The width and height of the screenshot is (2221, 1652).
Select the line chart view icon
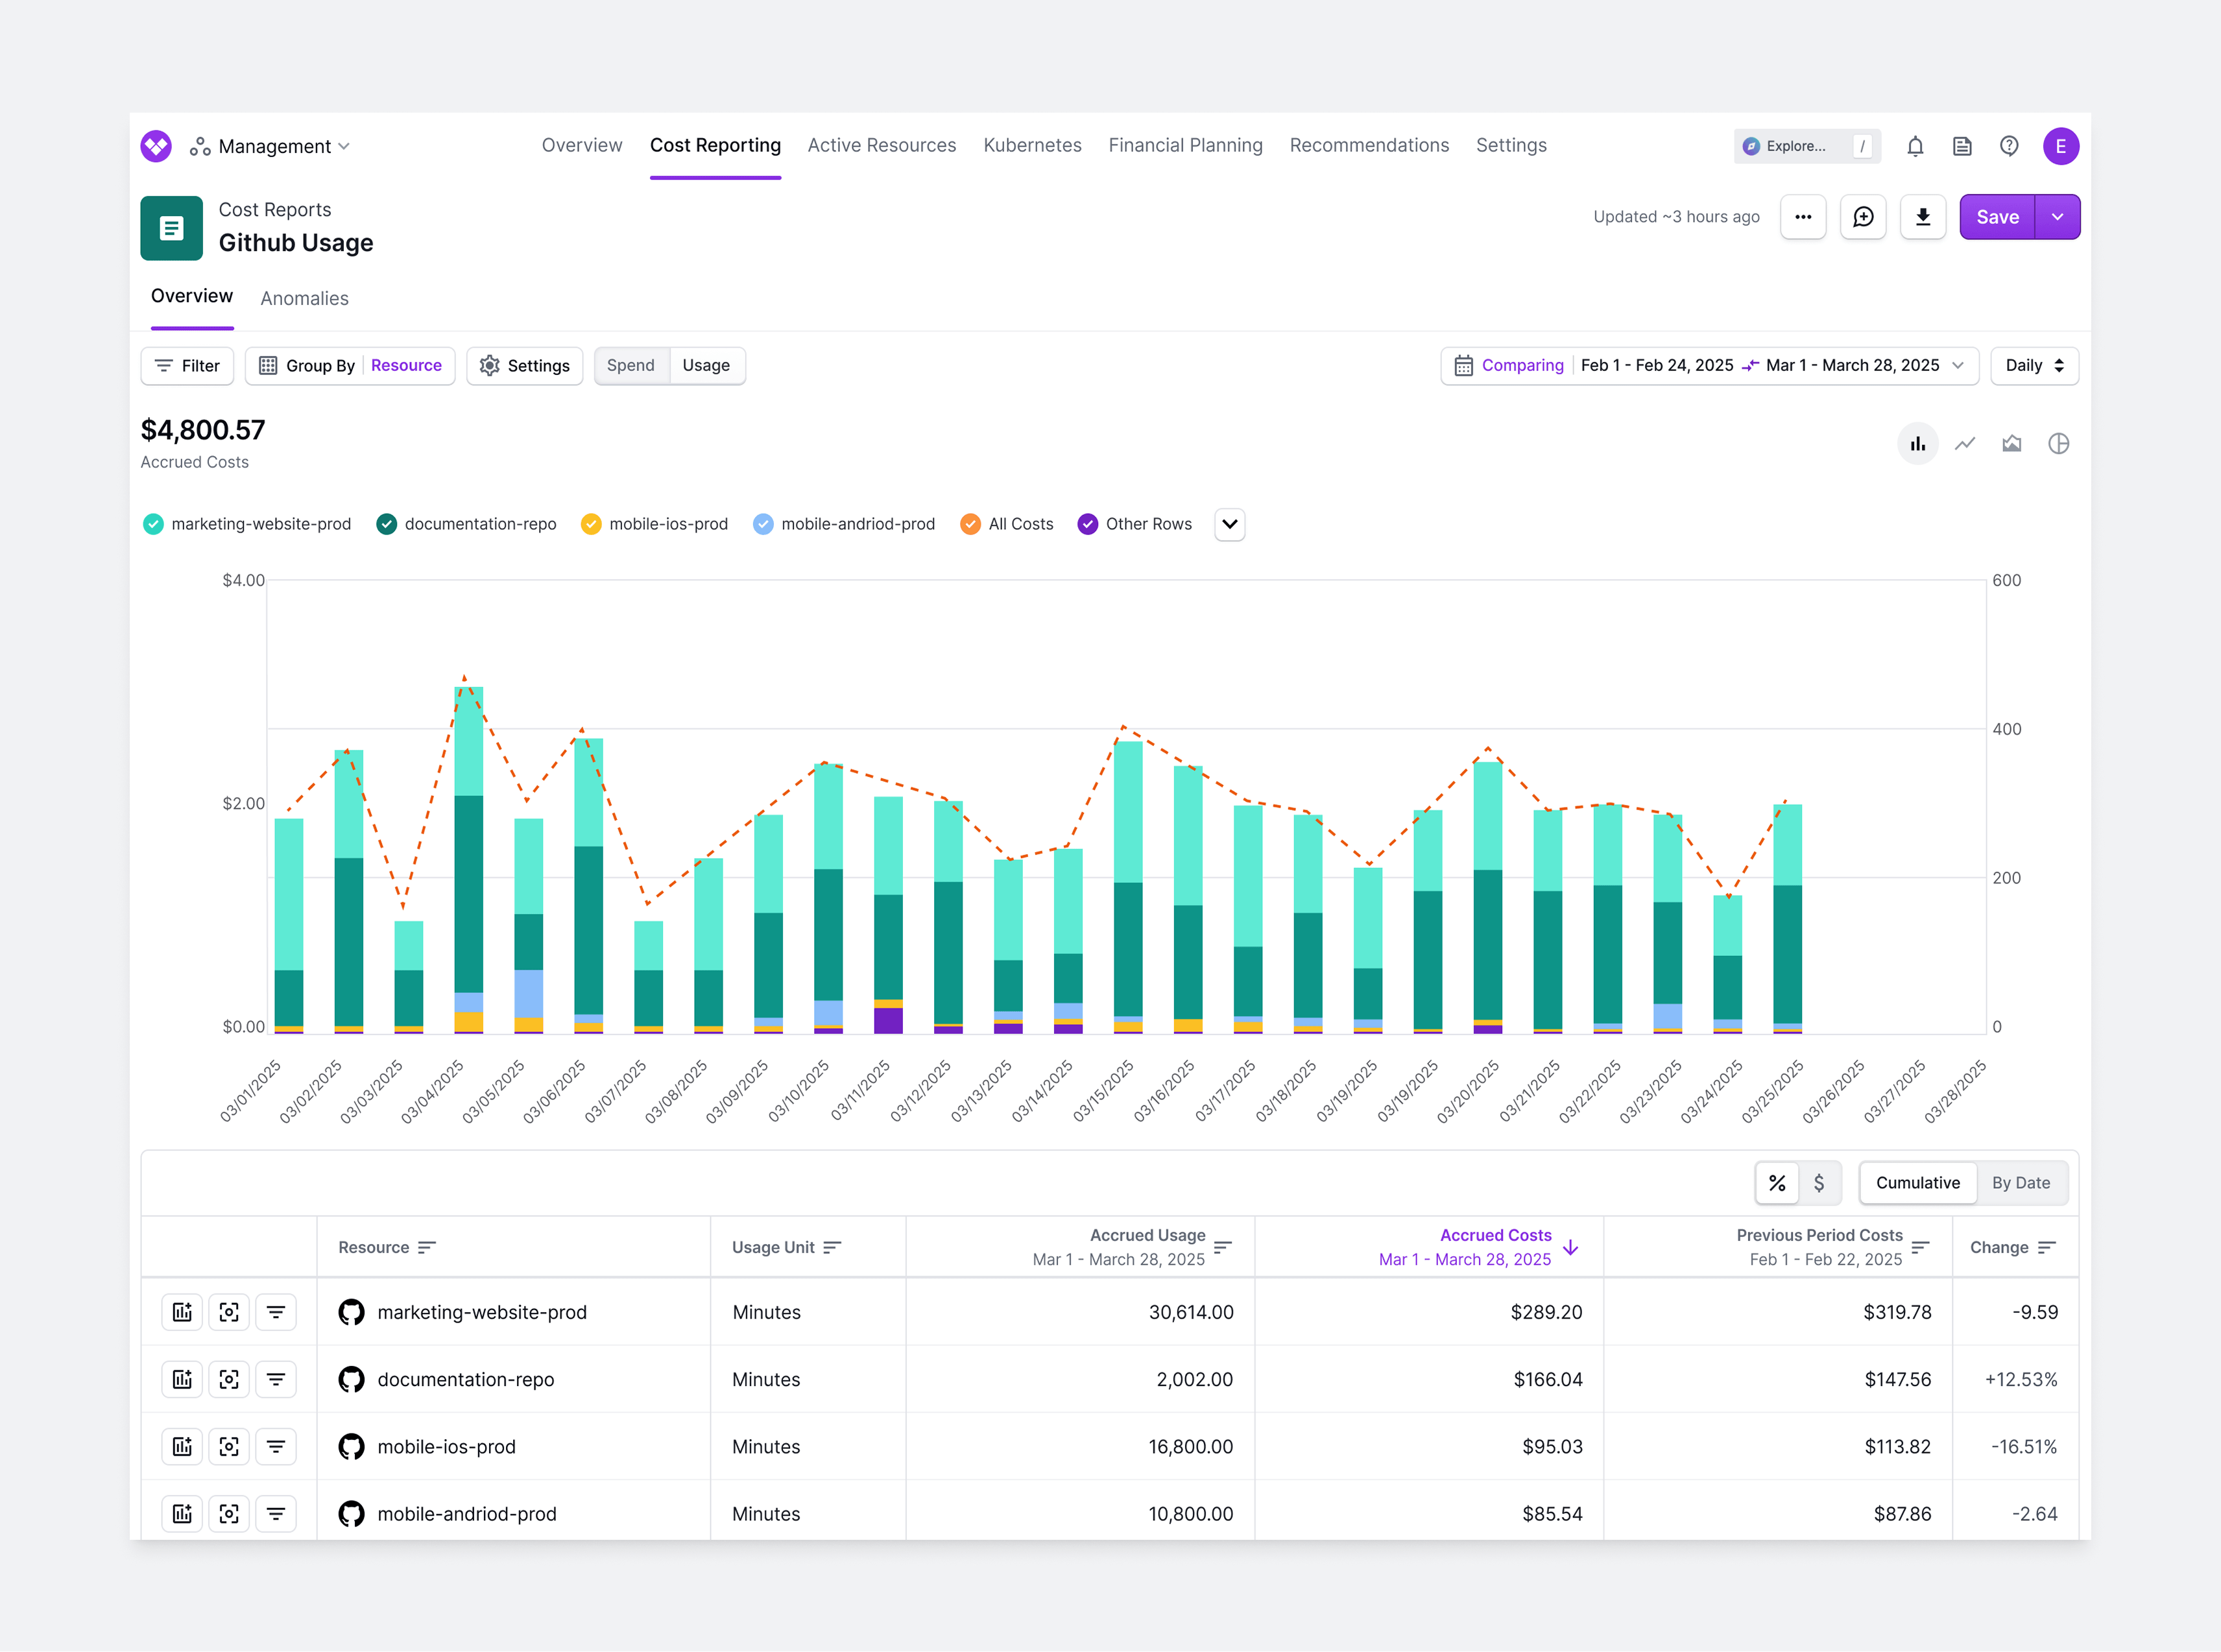pyautogui.click(x=1964, y=444)
